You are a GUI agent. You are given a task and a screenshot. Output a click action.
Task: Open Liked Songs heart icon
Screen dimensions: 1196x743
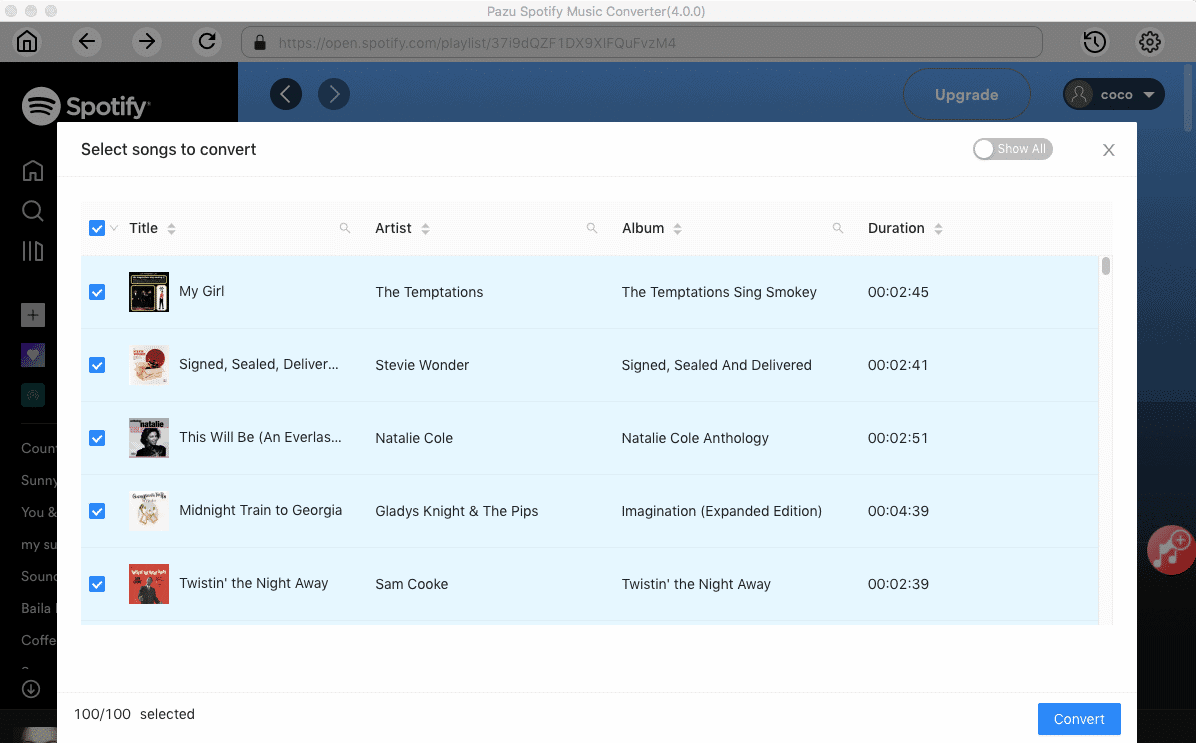click(33, 355)
